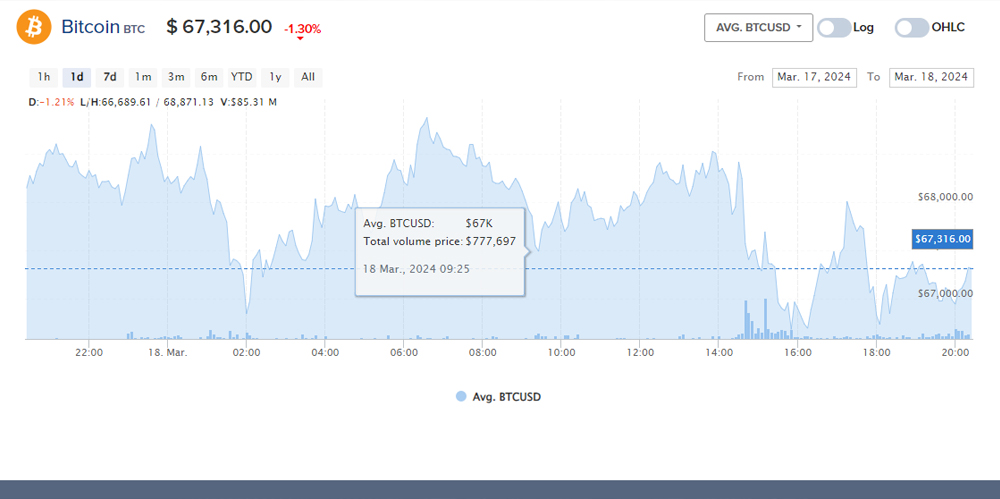Show the 1y time range
The height and width of the screenshot is (499, 1000).
[x=275, y=77]
